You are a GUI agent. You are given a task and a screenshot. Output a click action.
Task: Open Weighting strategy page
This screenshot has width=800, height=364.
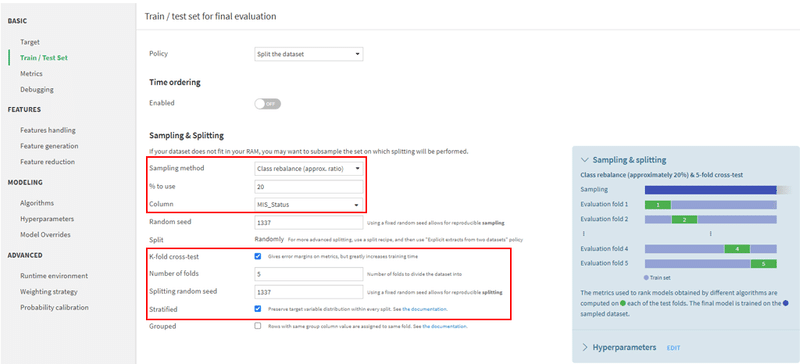click(x=49, y=292)
